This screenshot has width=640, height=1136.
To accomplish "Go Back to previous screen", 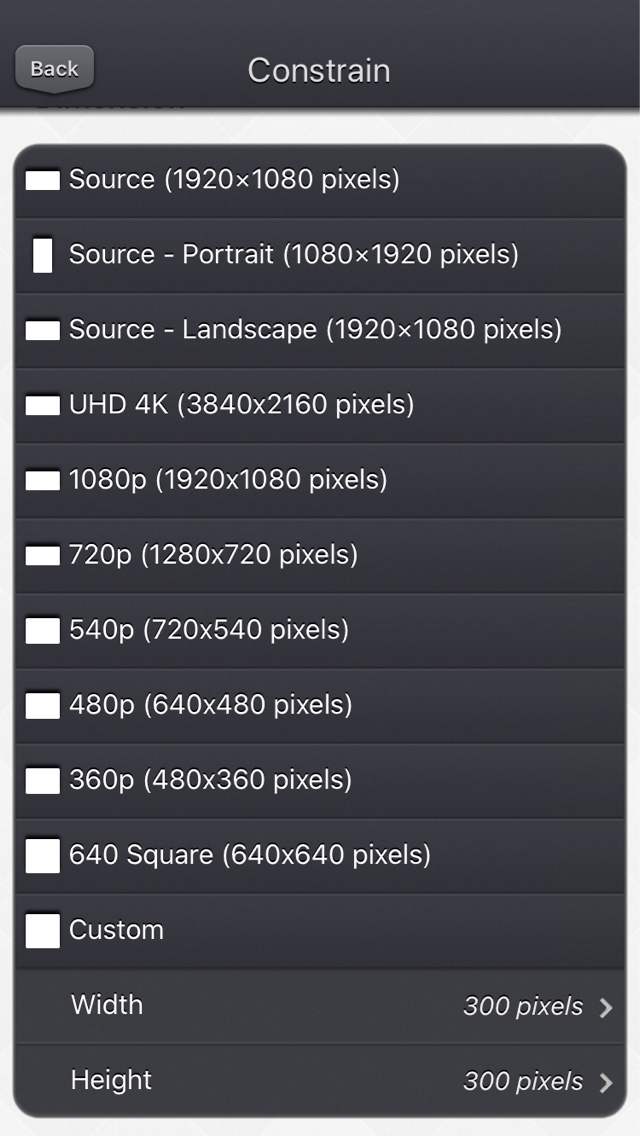I will (54, 69).
